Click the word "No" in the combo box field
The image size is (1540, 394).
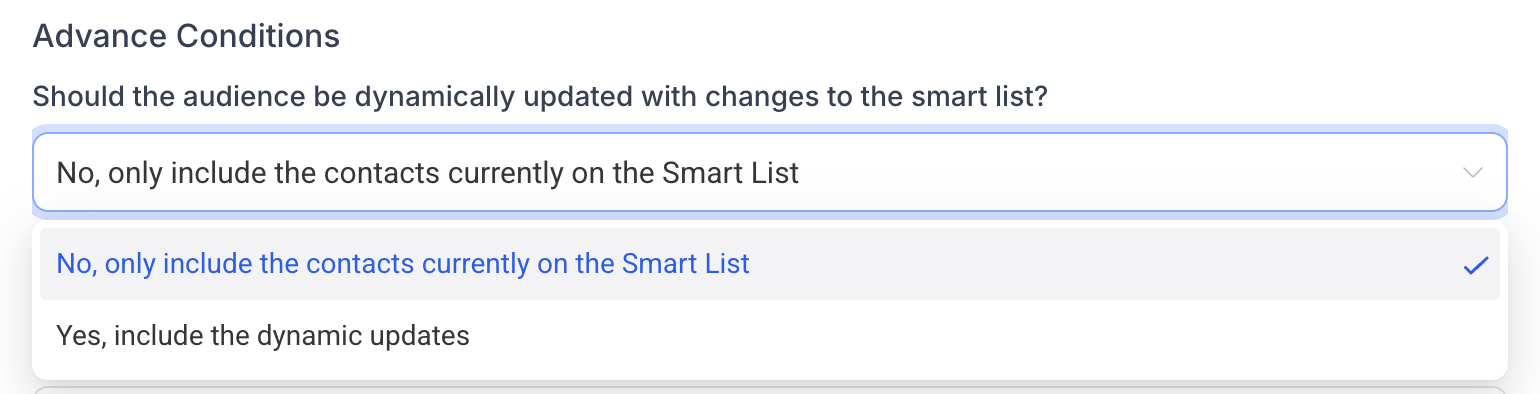point(75,173)
